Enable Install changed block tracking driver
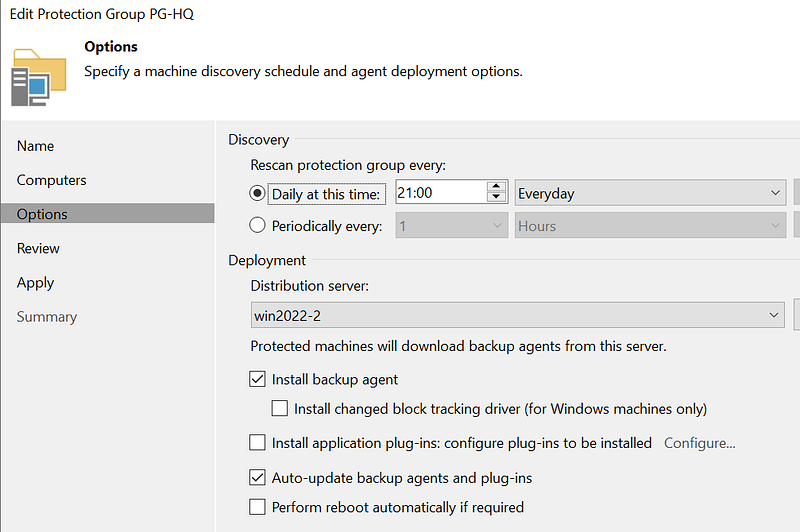Screen dimensions: 800x532 280,409
